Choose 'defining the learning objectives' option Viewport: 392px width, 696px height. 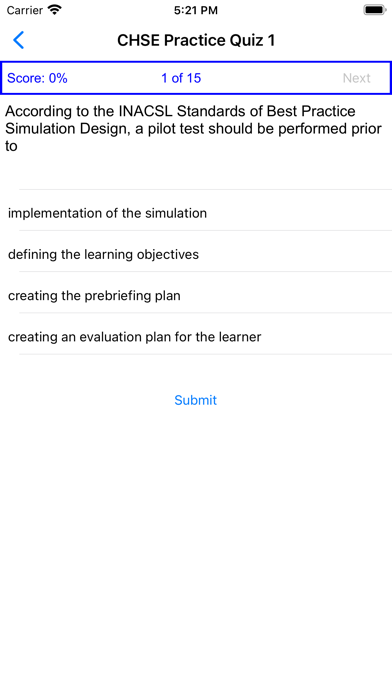(x=196, y=254)
